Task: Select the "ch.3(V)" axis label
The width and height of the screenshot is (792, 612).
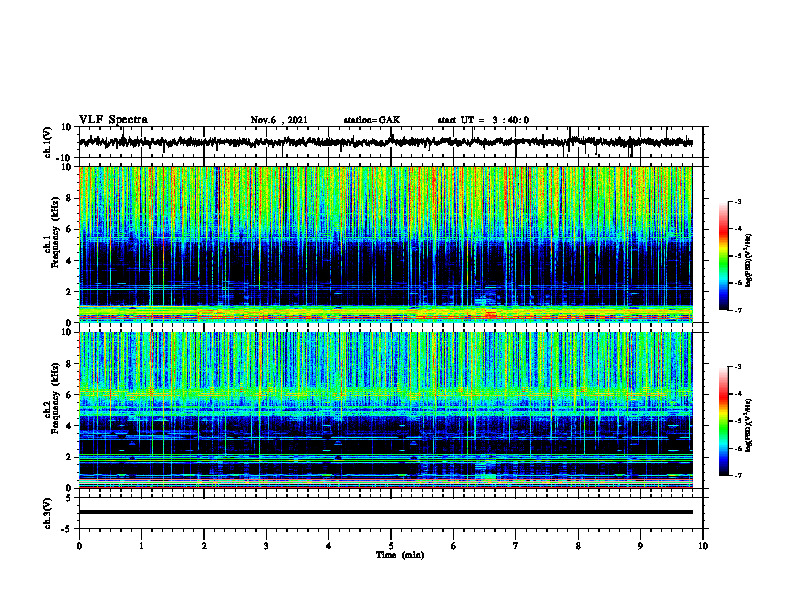Action: point(47,513)
